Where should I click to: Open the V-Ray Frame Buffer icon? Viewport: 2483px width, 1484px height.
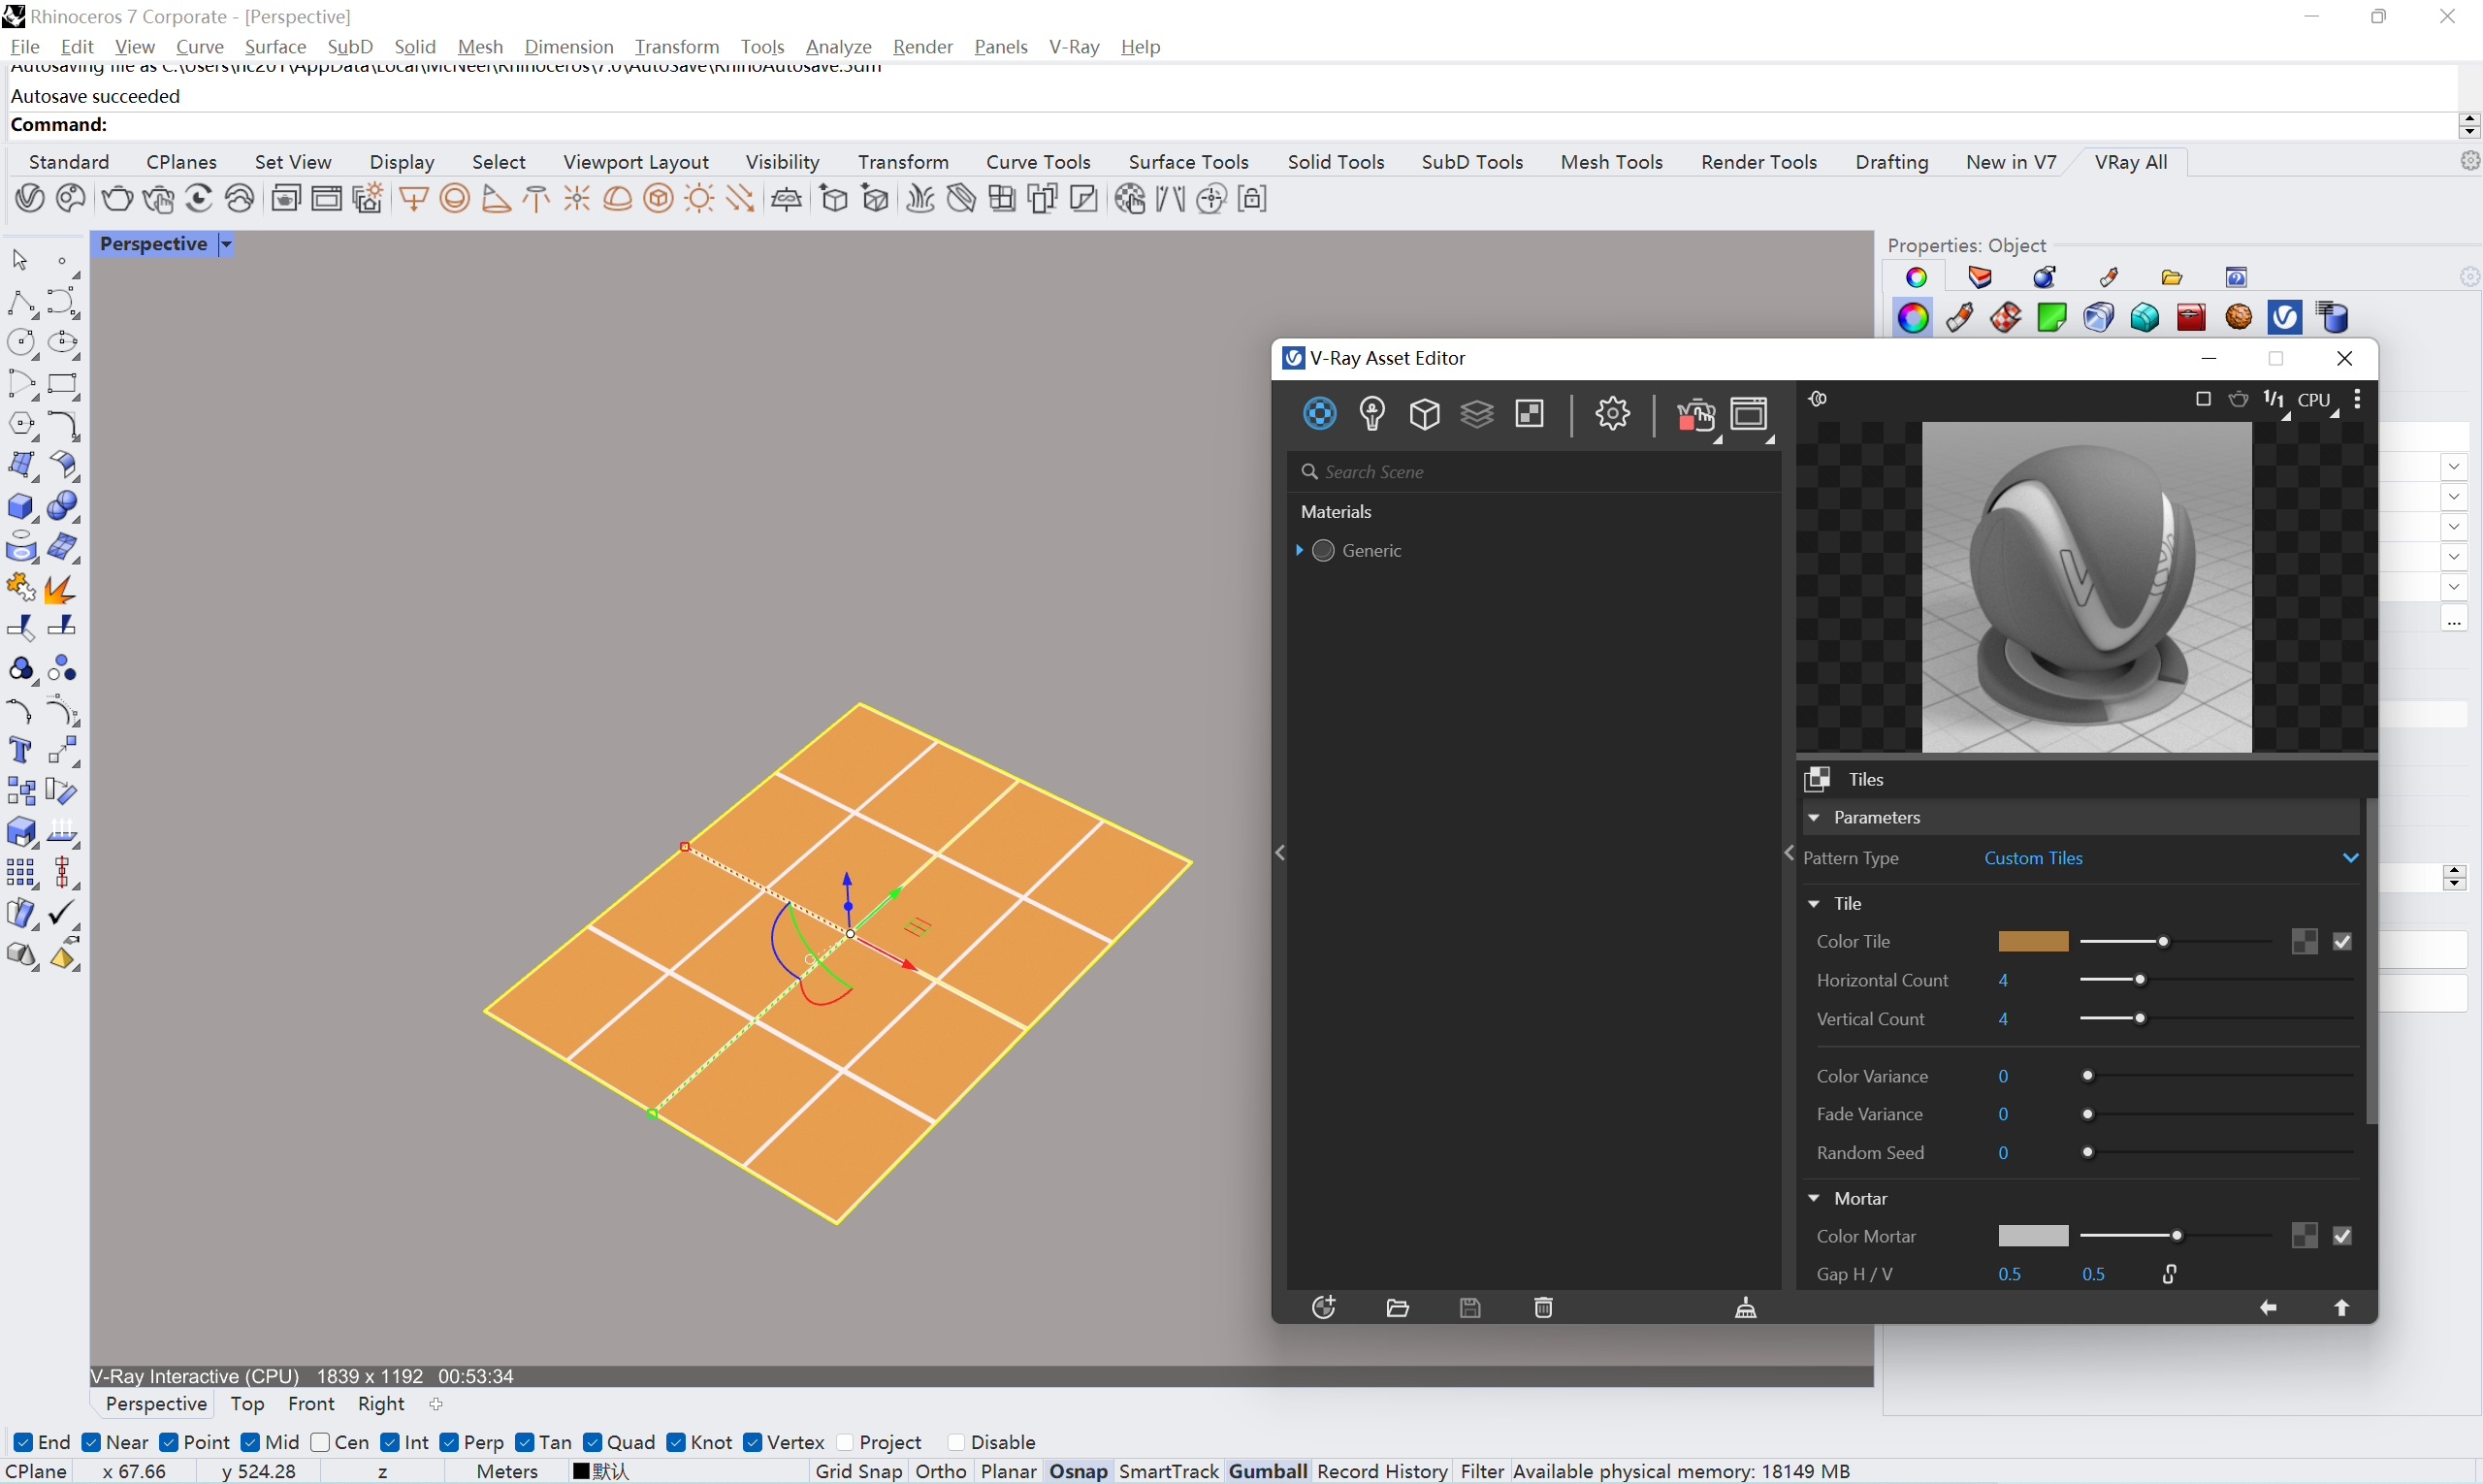(x=1748, y=414)
